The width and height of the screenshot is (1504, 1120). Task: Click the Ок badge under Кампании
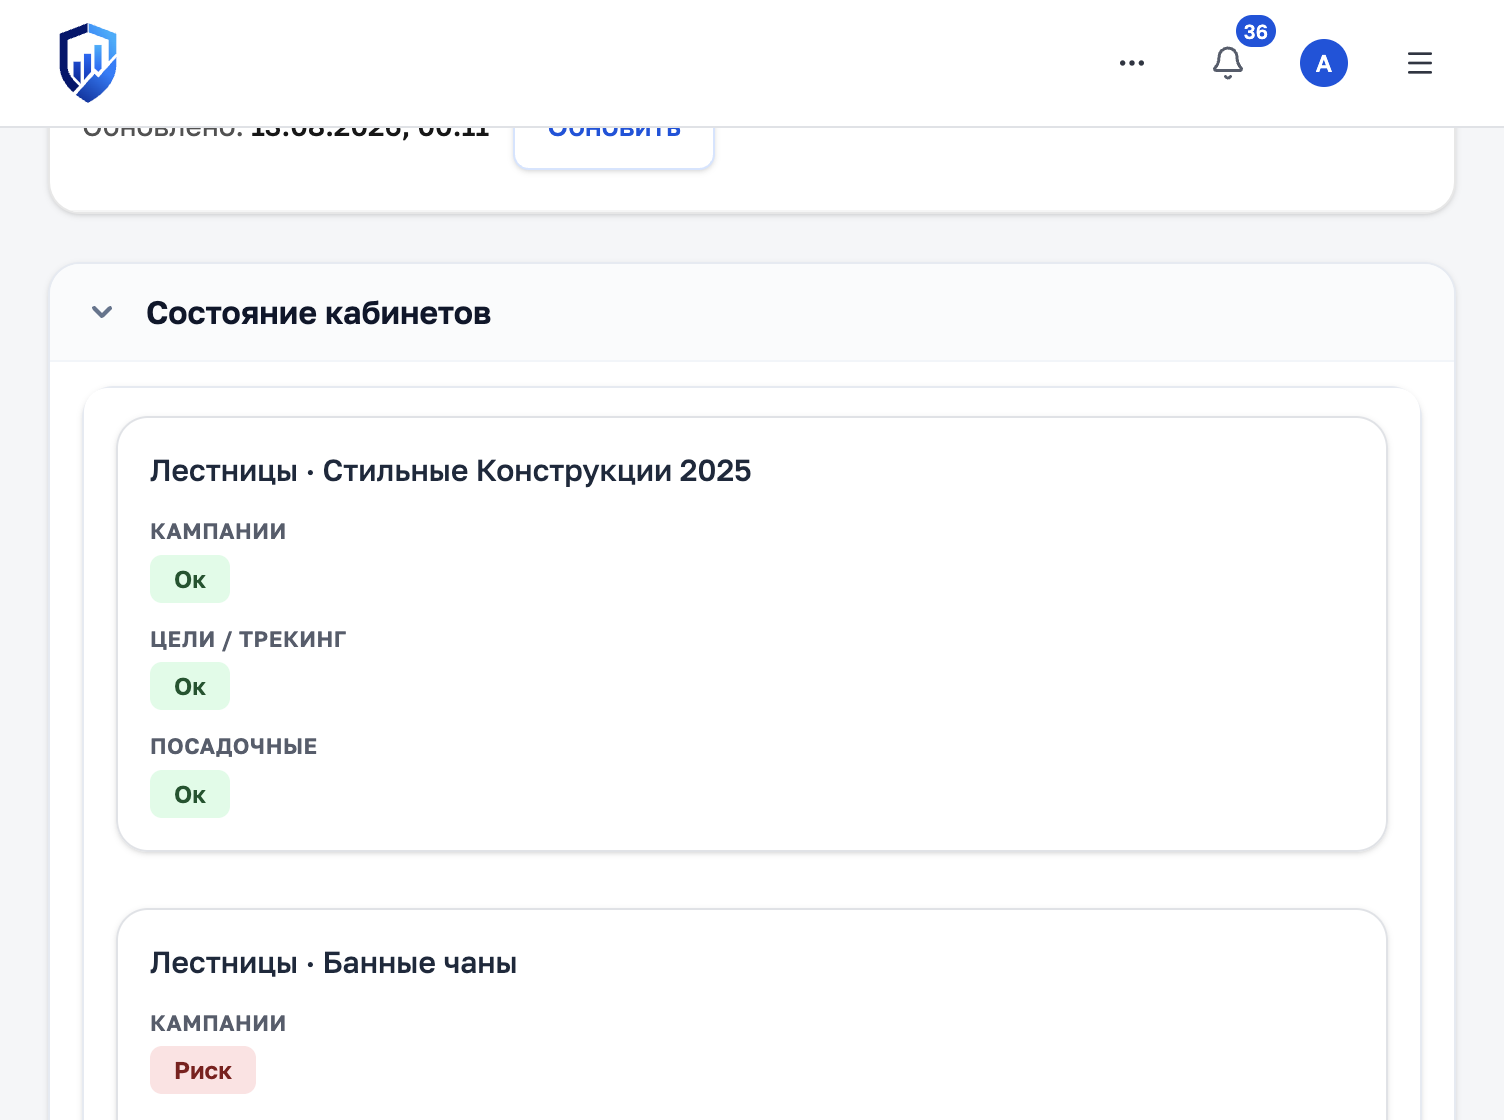pos(190,580)
